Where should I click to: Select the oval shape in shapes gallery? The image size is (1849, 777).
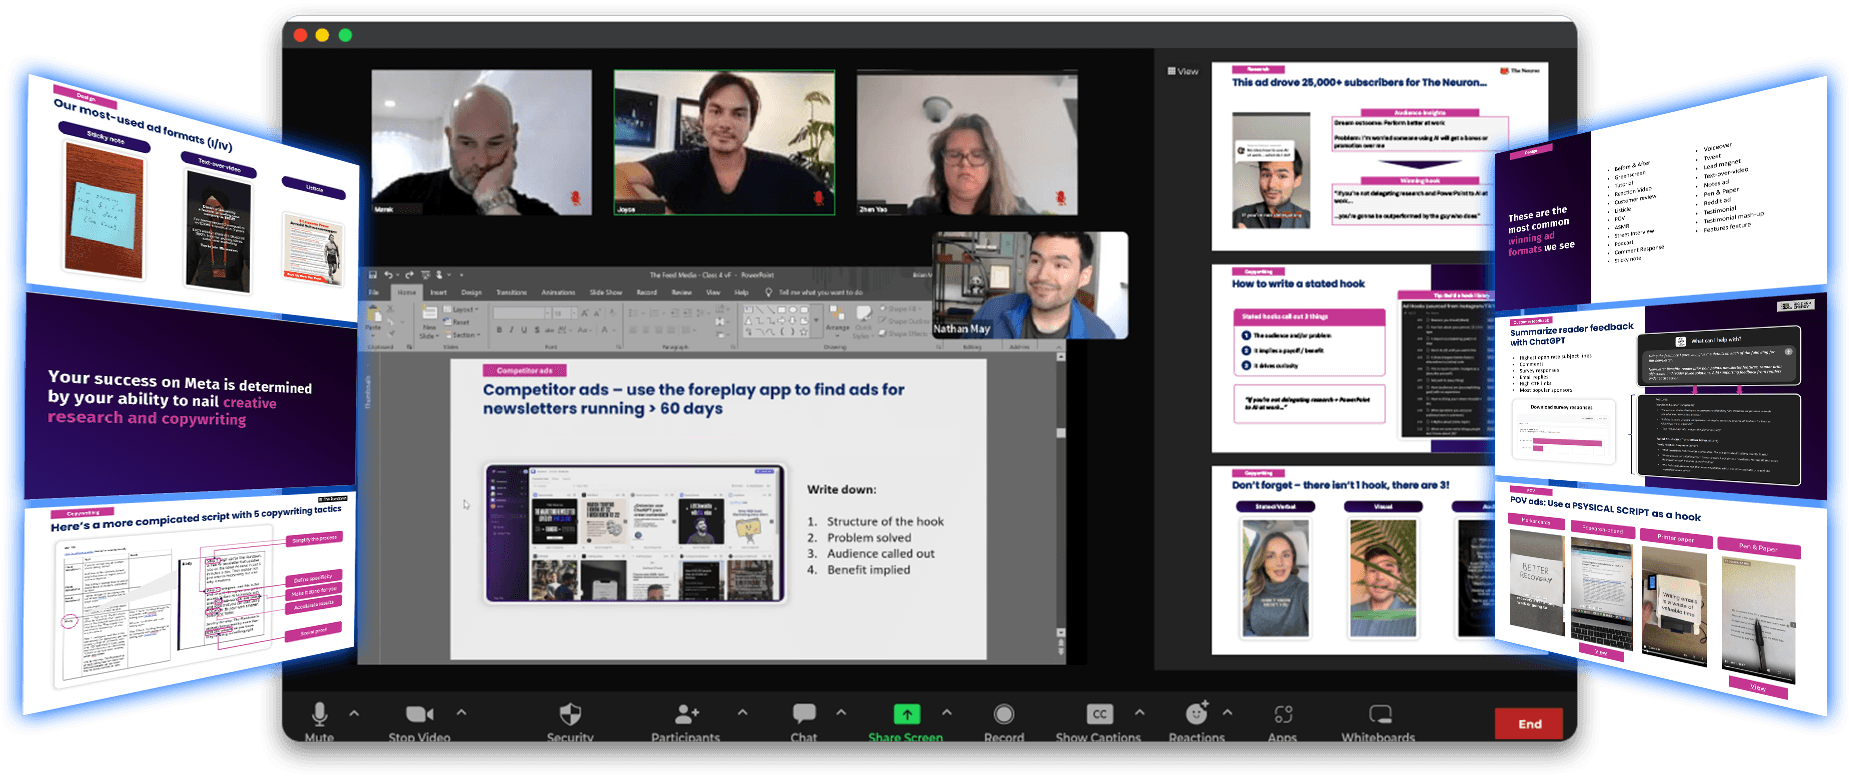pos(793,309)
